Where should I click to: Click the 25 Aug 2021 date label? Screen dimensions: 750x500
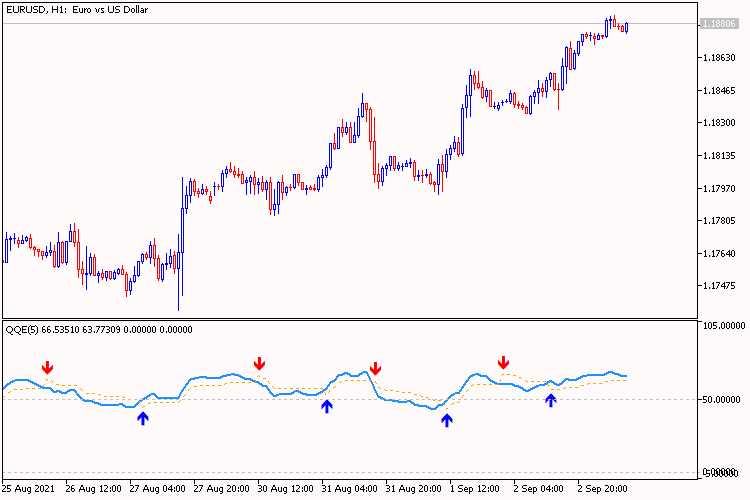click(30, 490)
